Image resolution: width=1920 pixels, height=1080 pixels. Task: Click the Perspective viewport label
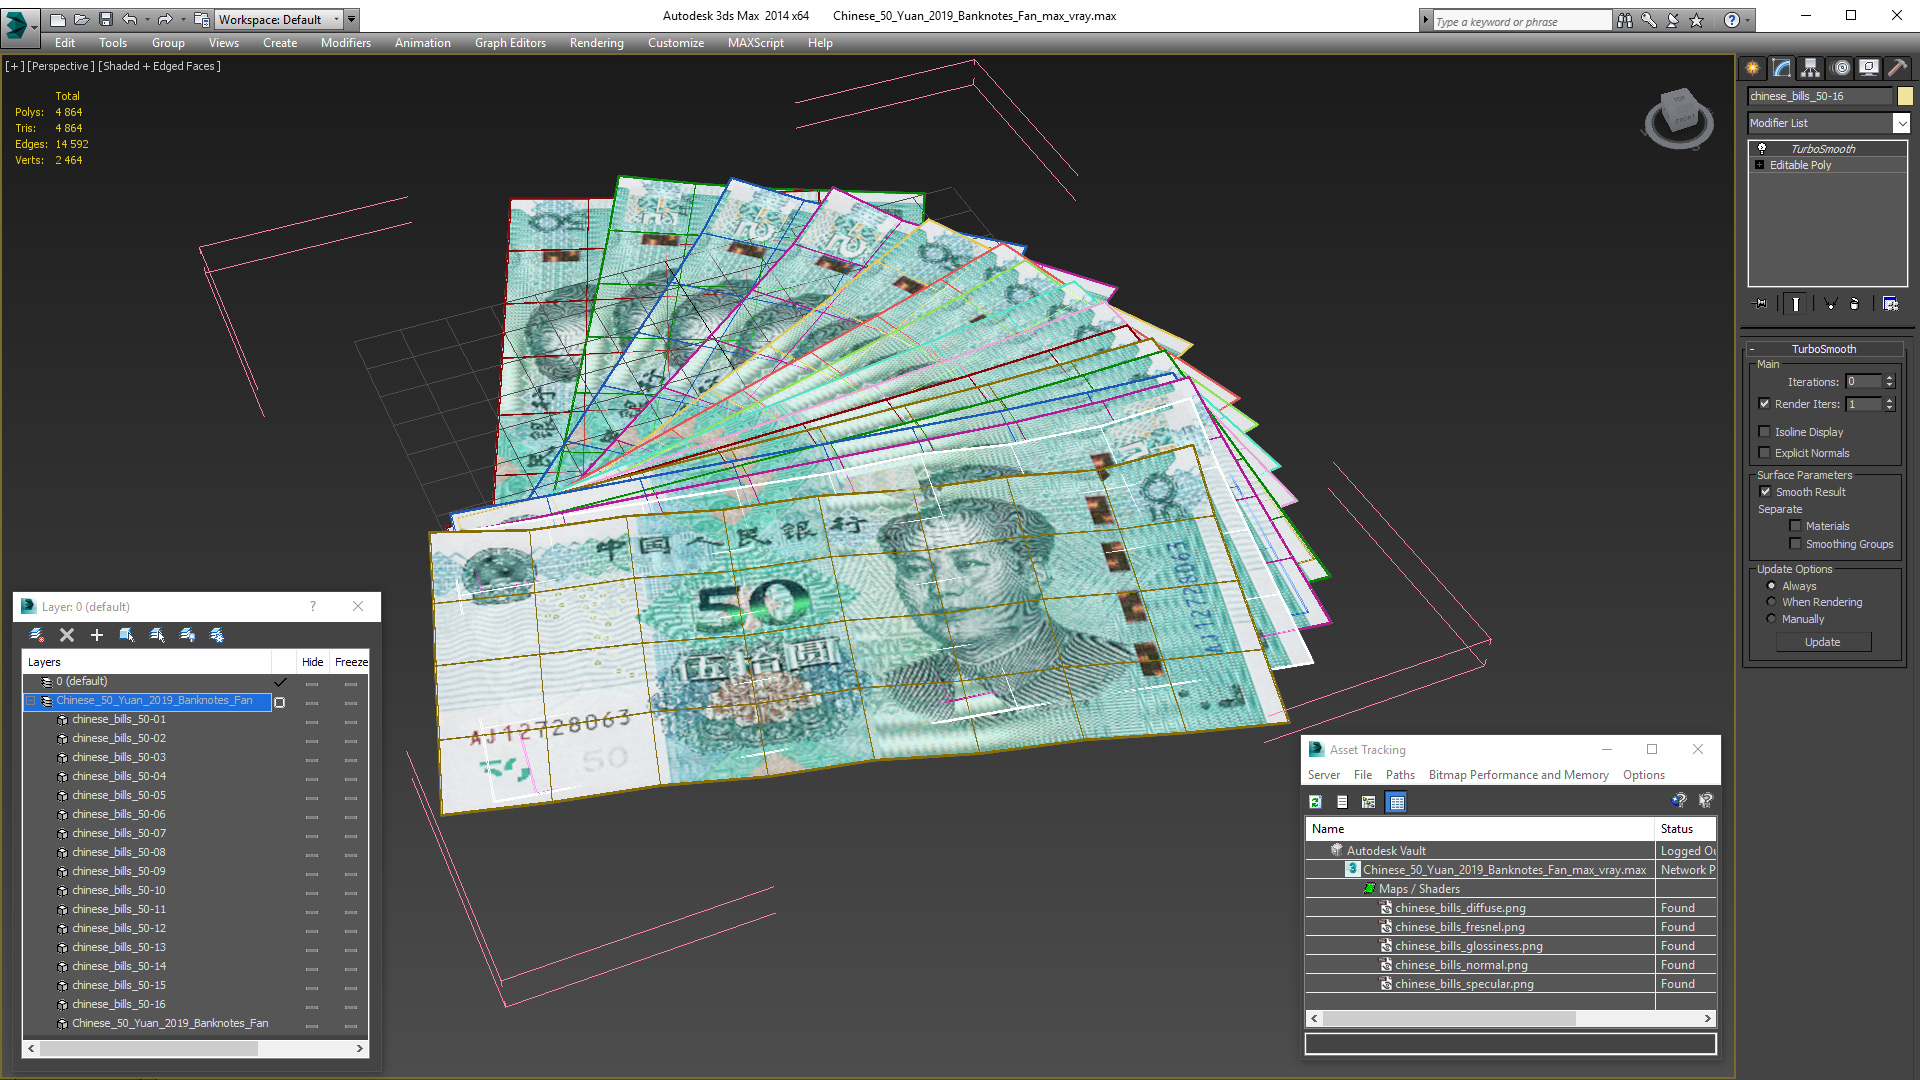(x=61, y=66)
